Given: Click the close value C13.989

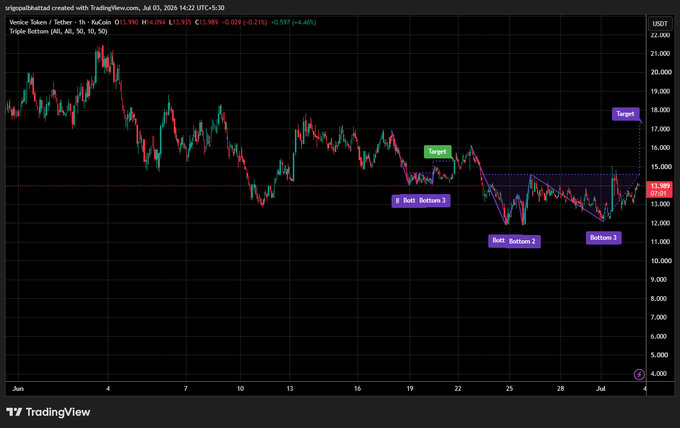Looking at the screenshot, I should pyautogui.click(x=206, y=22).
